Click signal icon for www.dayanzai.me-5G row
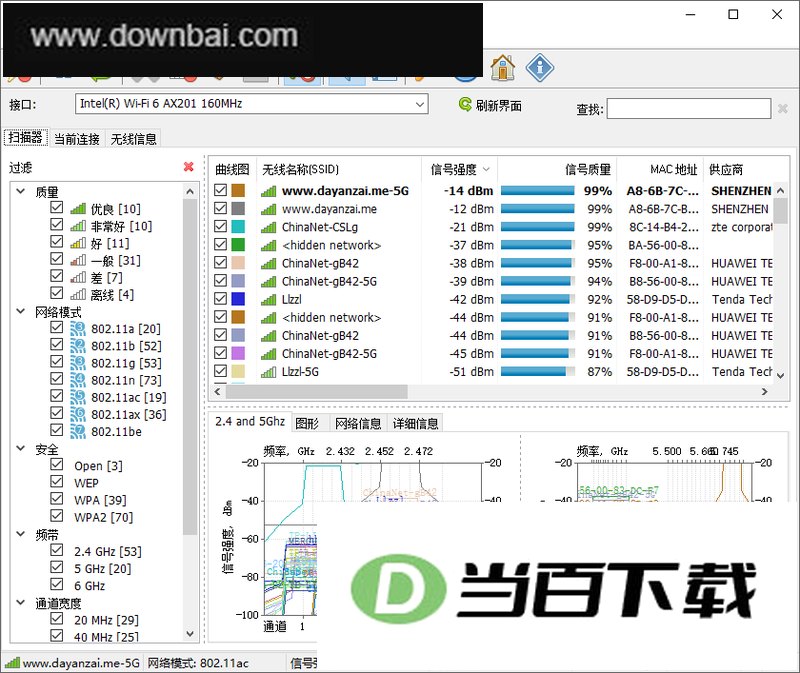800x673 pixels. point(268,191)
